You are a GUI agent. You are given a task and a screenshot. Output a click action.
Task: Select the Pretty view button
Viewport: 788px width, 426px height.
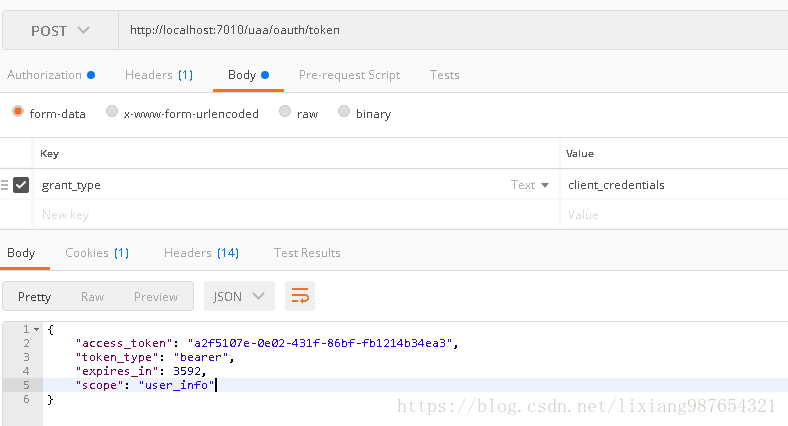tap(34, 296)
